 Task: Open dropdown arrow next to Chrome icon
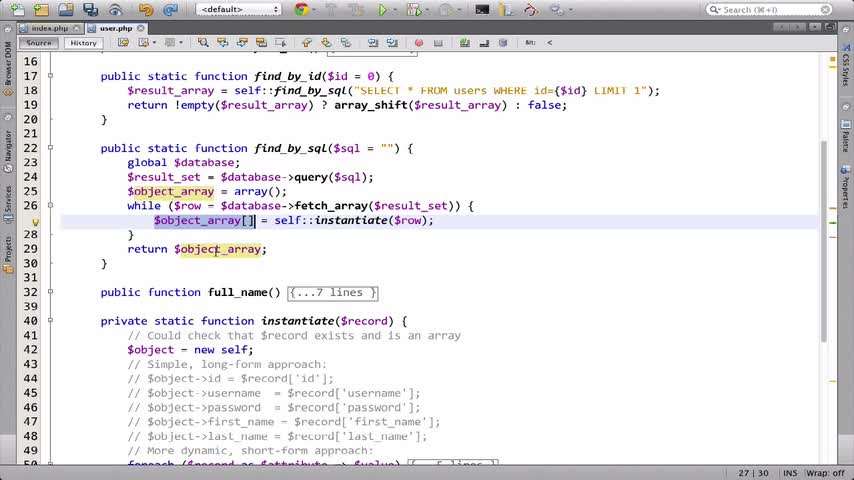[x=315, y=10]
